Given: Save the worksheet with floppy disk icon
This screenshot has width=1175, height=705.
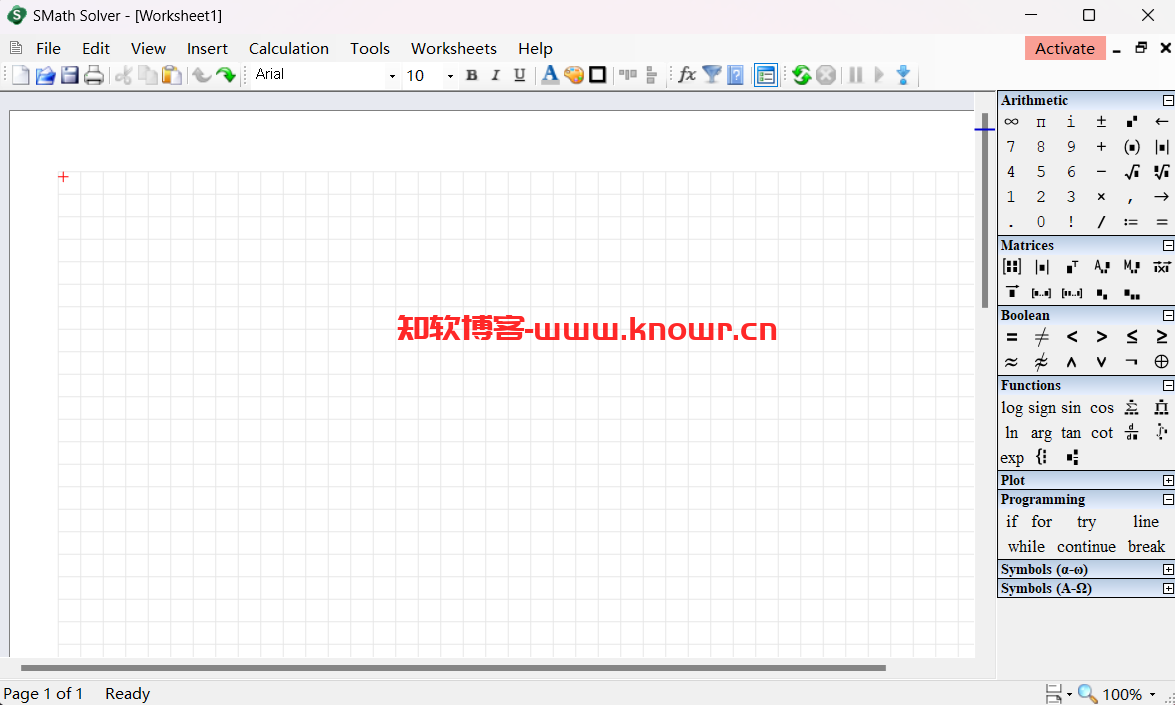Looking at the screenshot, I should (70, 75).
